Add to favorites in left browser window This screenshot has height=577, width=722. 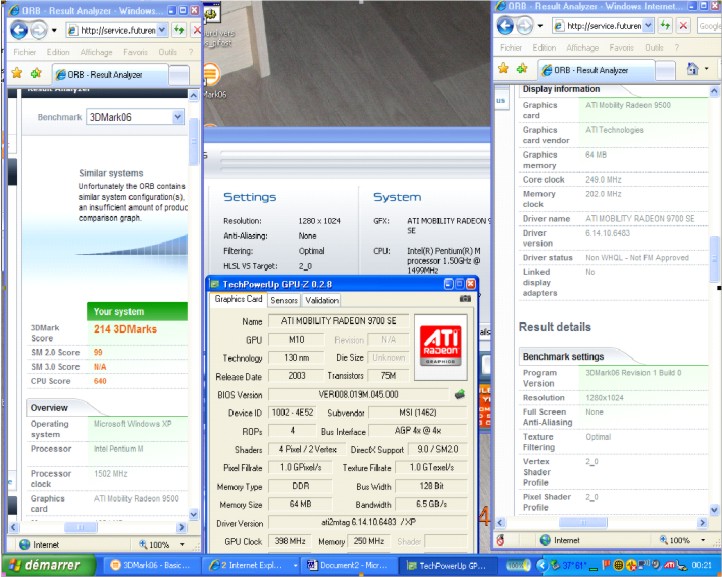36,73
